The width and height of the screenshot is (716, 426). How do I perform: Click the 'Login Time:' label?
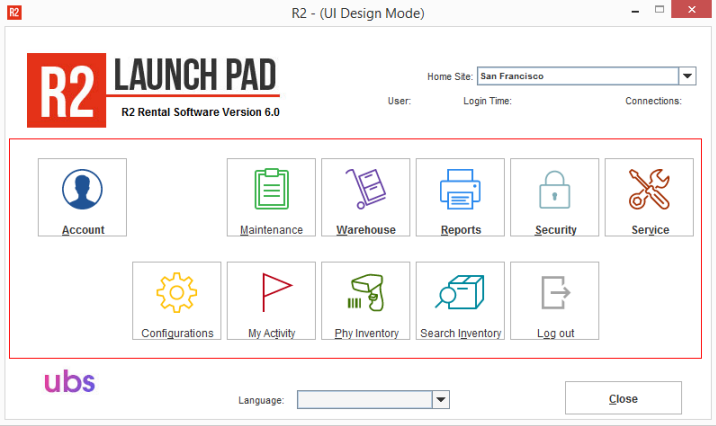tap(487, 101)
